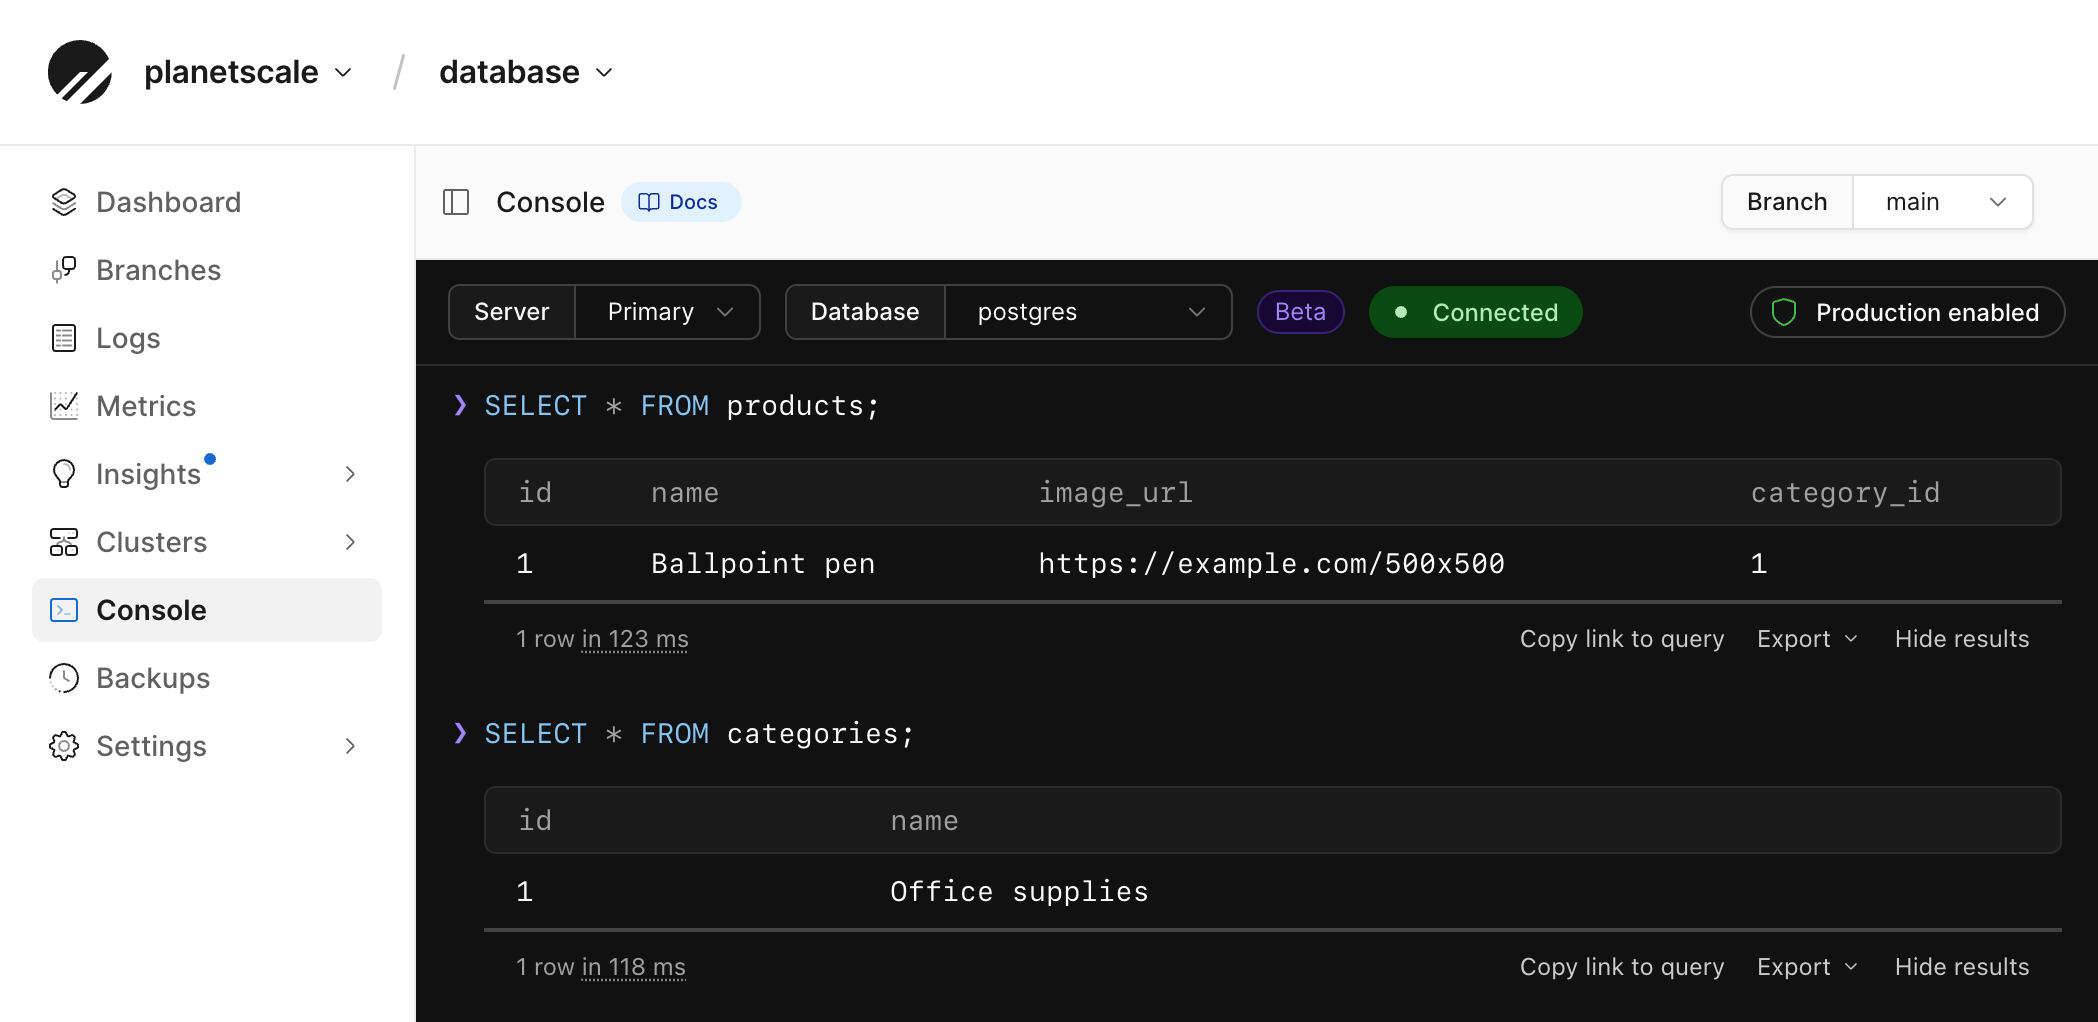The height and width of the screenshot is (1022, 2098).
Task: Click the book icon in Docs badge
Action: (x=649, y=202)
